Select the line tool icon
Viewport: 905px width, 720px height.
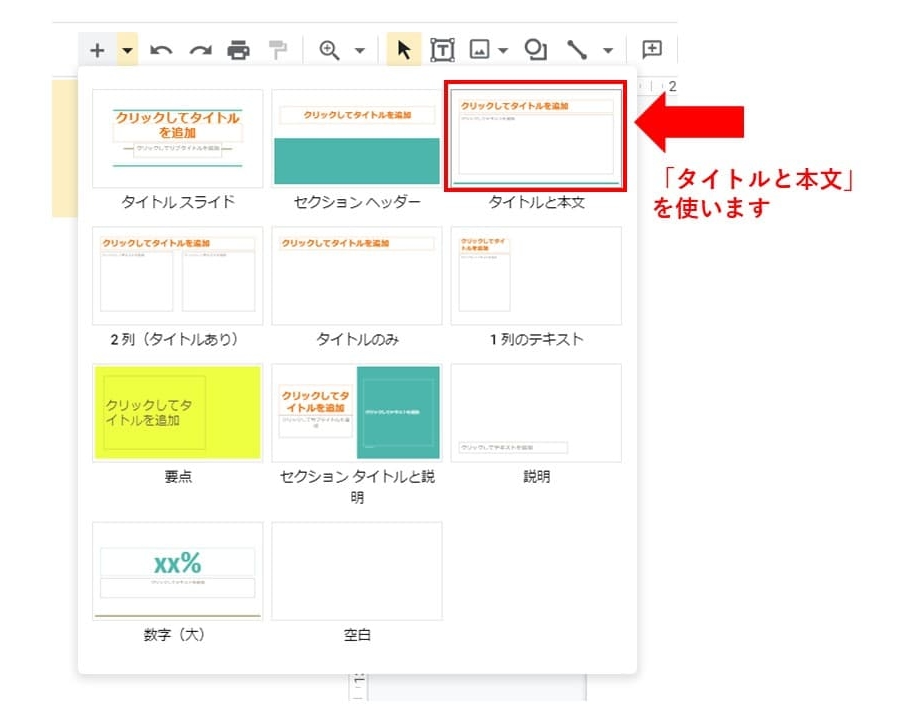pyautogui.click(x=577, y=50)
